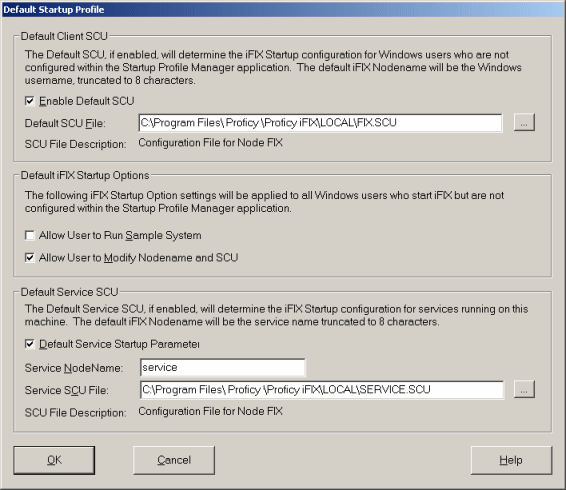Click the Default Startup Profile title bar
The width and height of the screenshot is (566, 490).
pyautogui.click(x=283, y=9)
